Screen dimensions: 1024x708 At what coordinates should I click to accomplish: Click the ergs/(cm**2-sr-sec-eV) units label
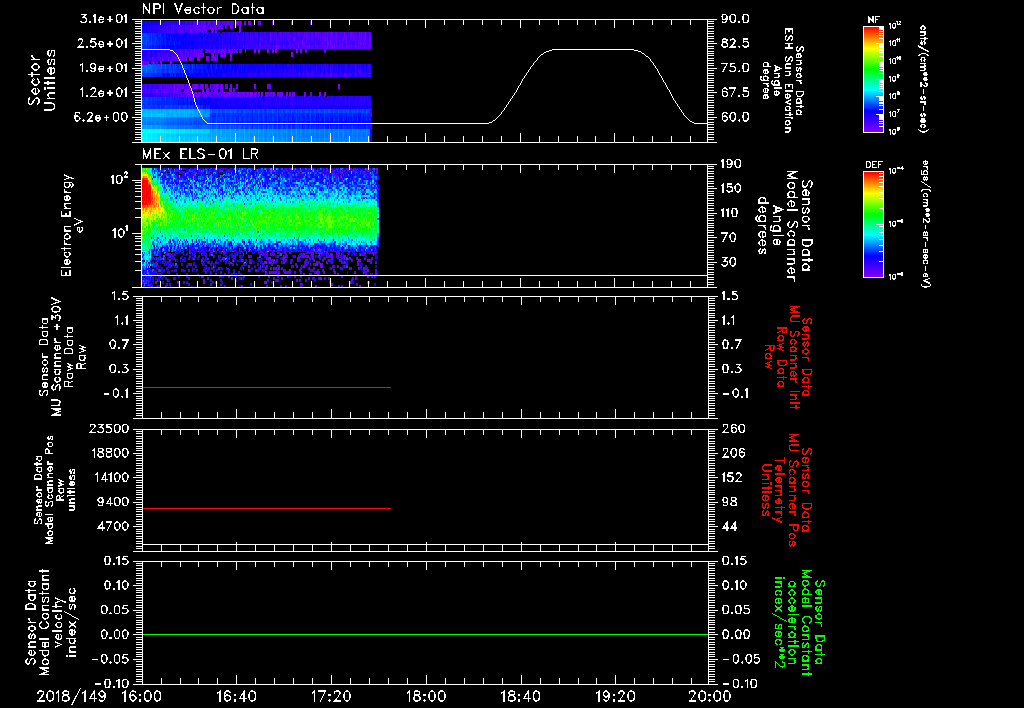tap(925, 224)
